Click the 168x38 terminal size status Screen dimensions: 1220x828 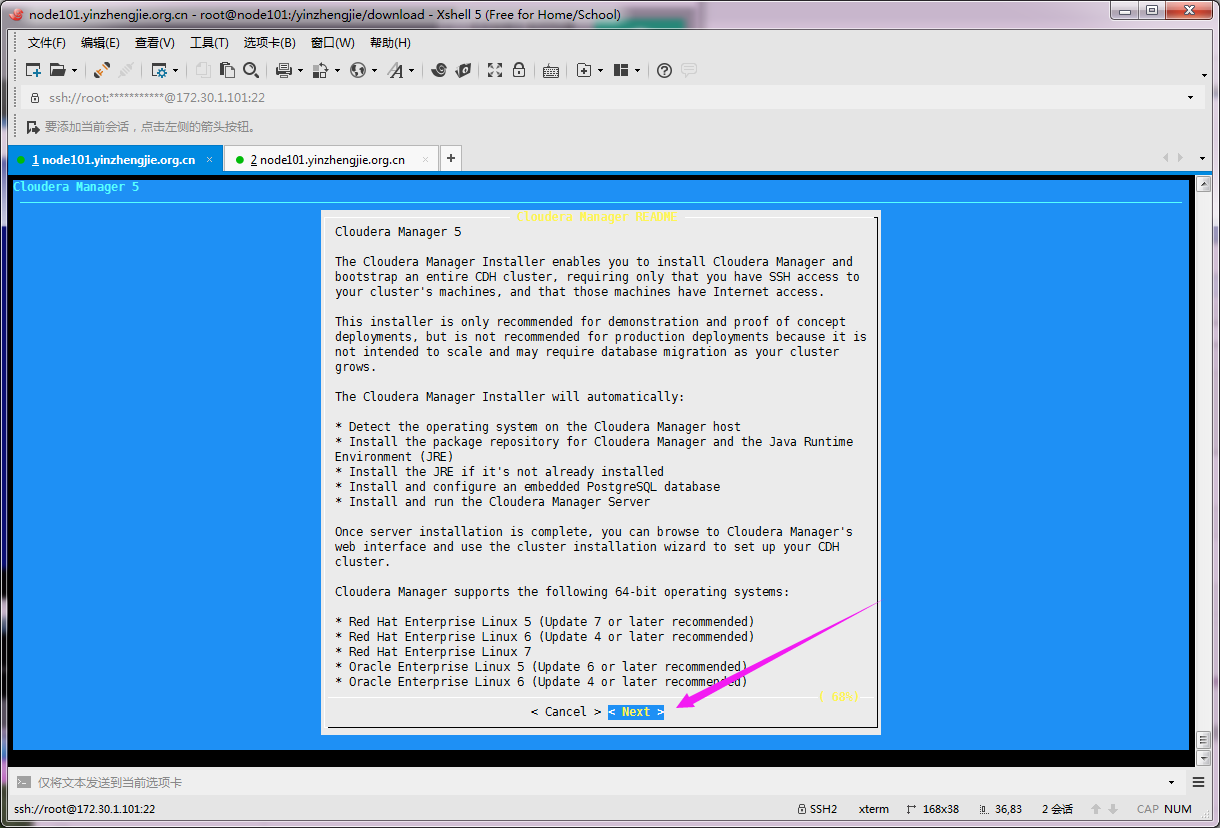tap(933, 809)
